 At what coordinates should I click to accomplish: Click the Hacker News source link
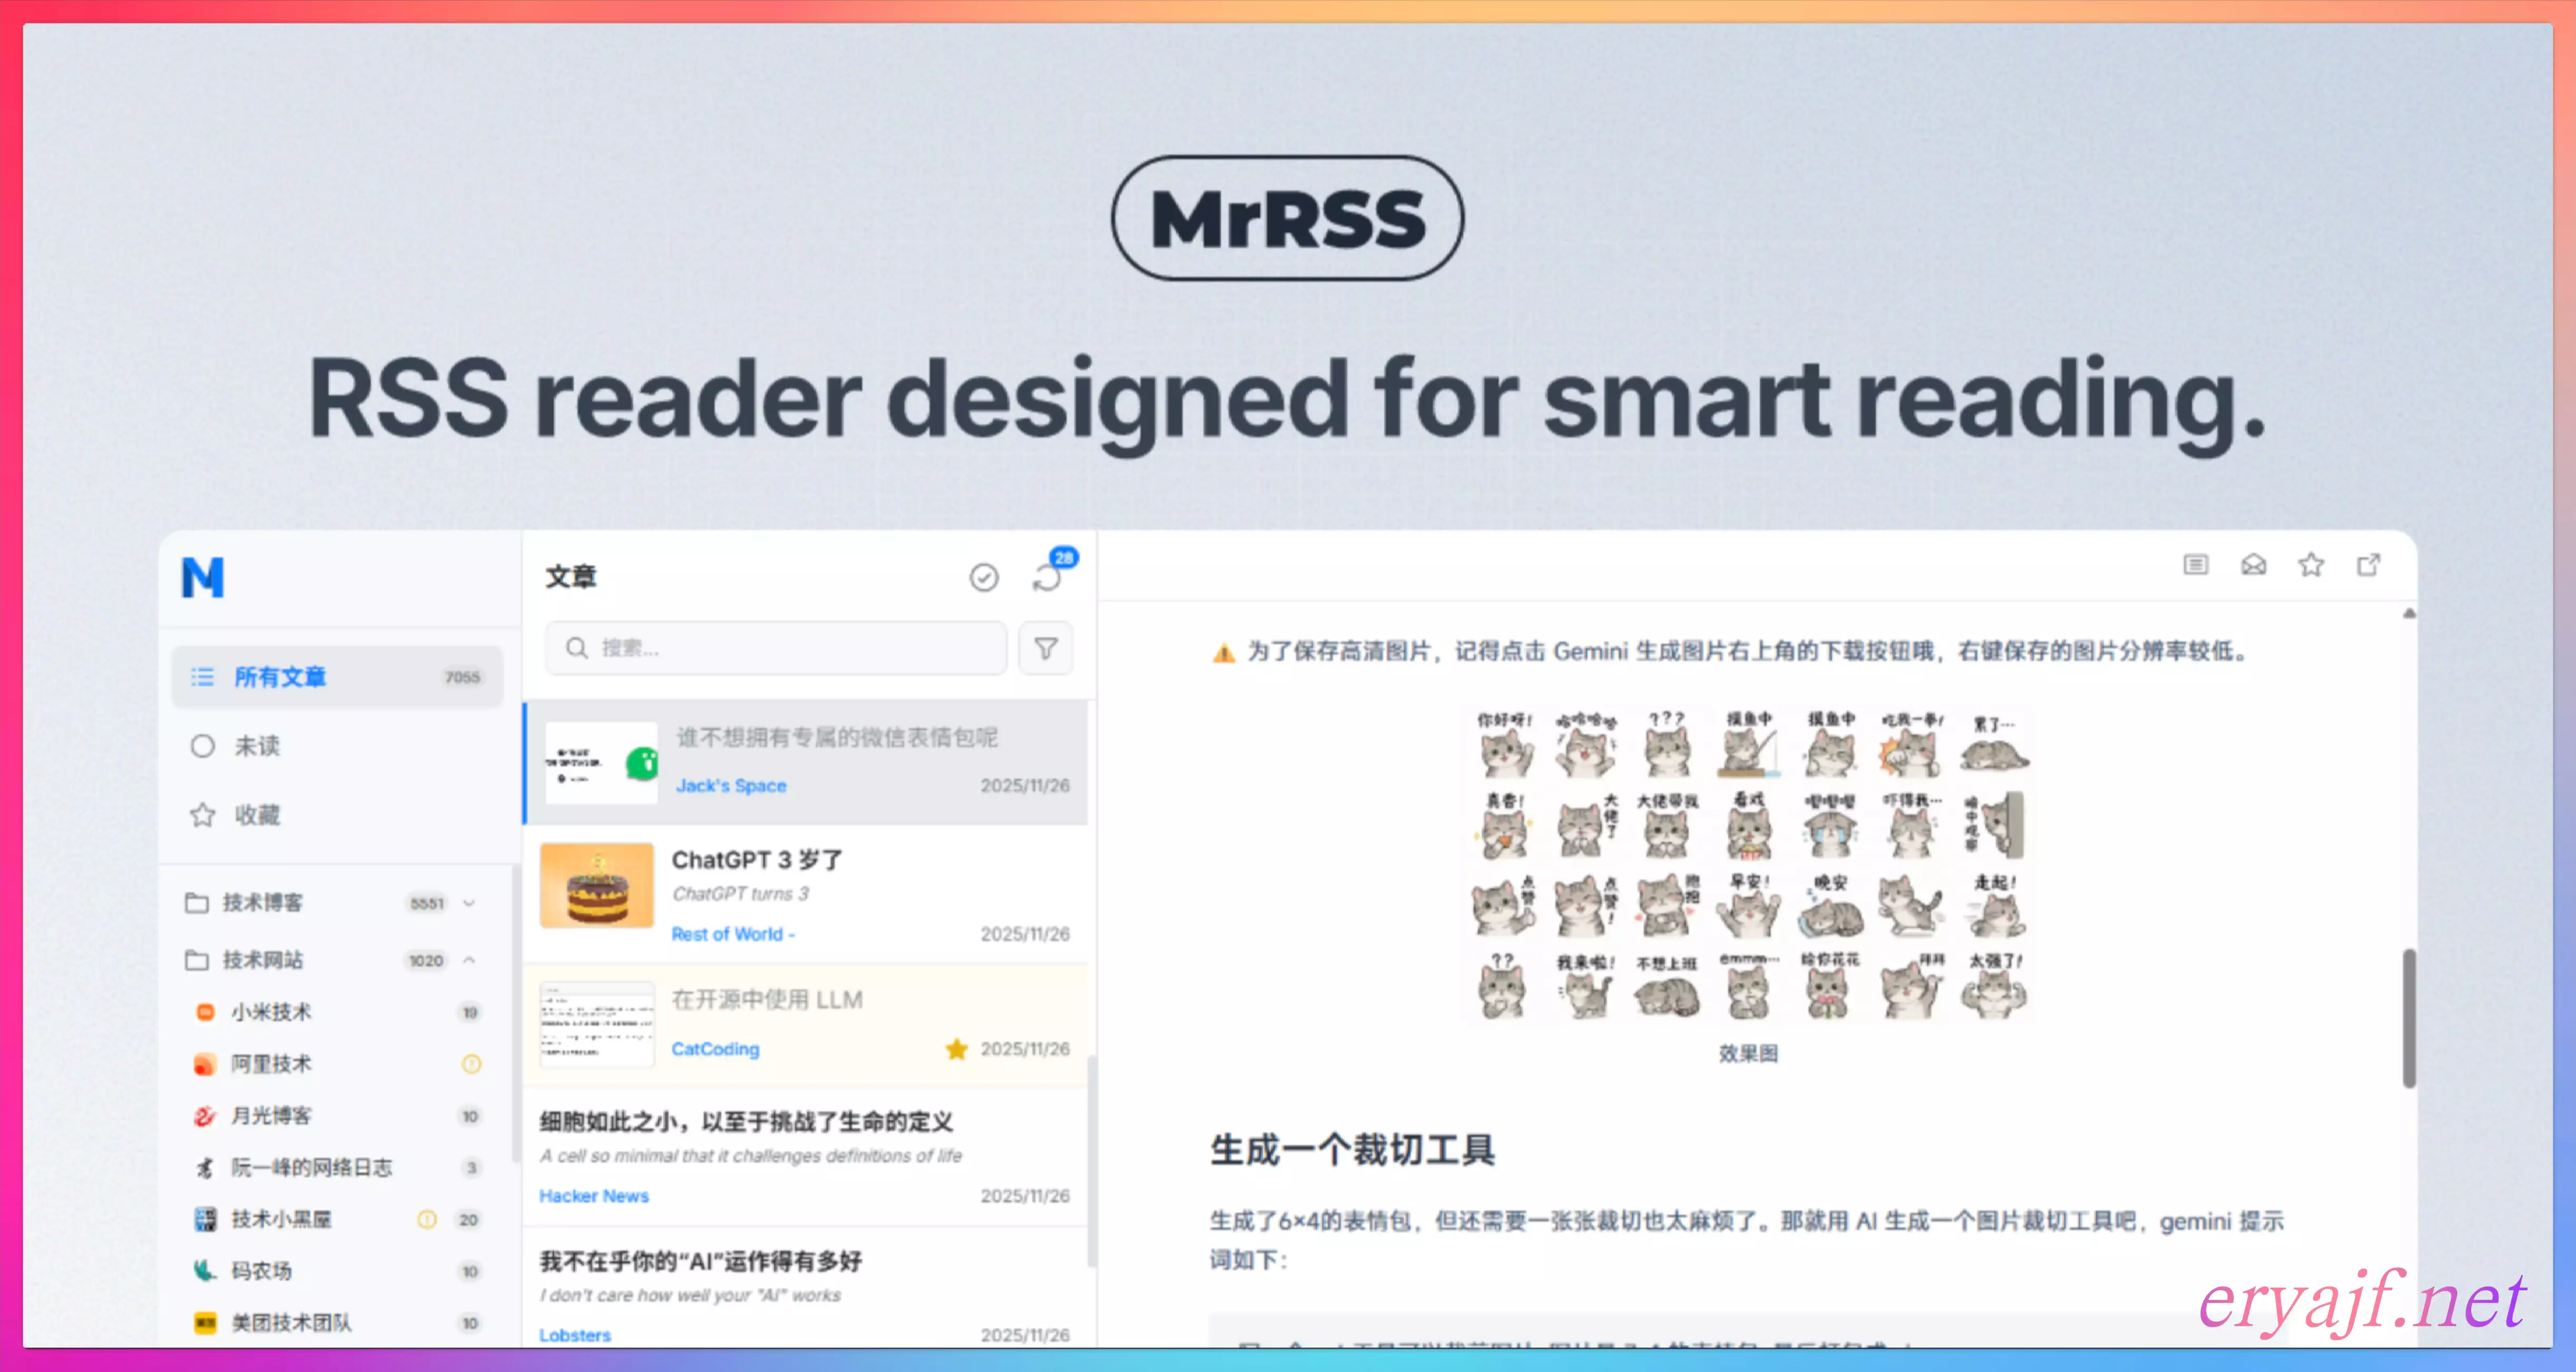point(594,1196)
